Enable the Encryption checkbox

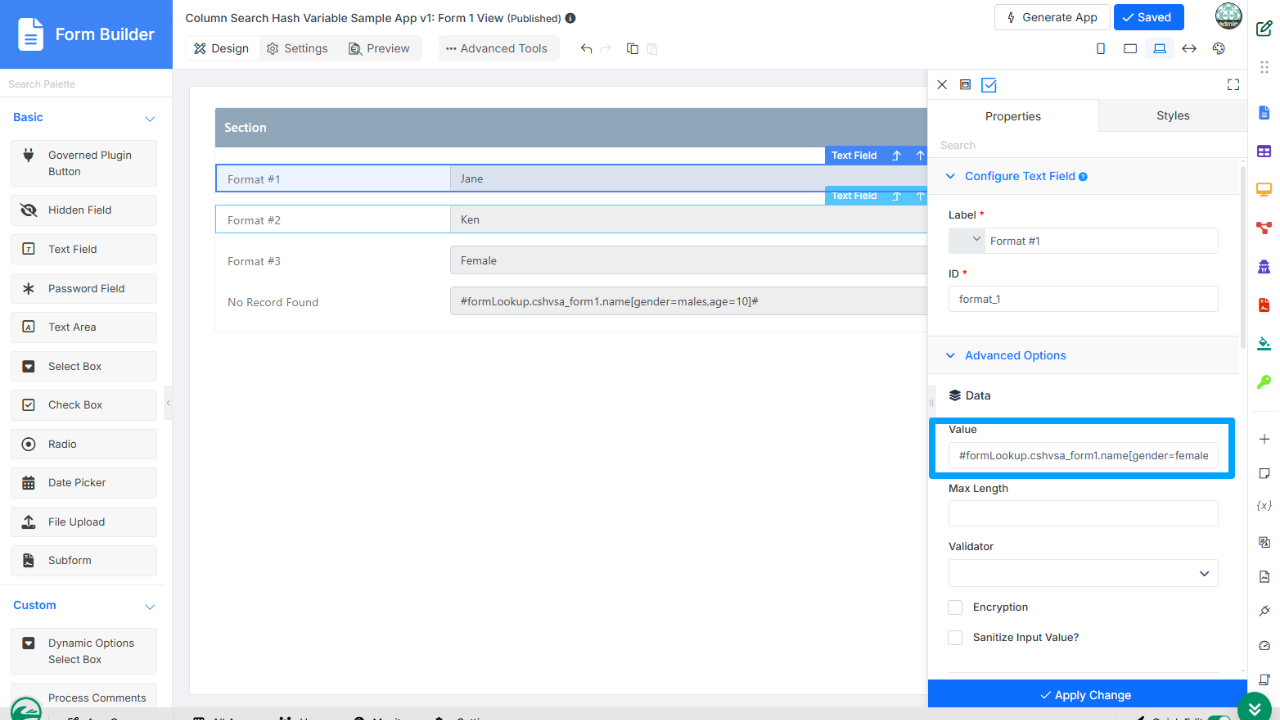pos(955,607)
